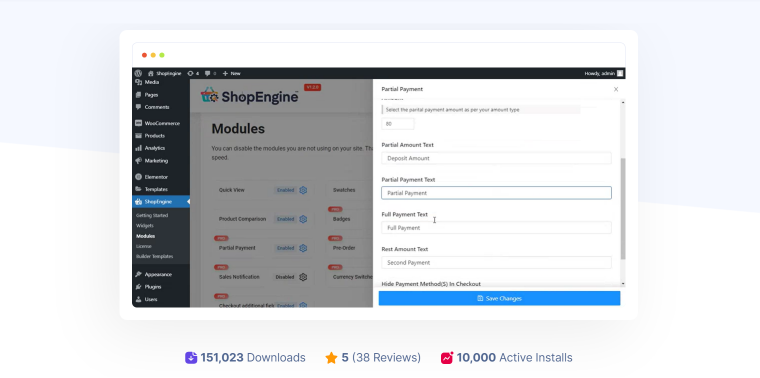Image resolution: width=760 pixels, height=378 pixels.
Task: Open Product Comparison settings gear
Action: coord(303,219)
